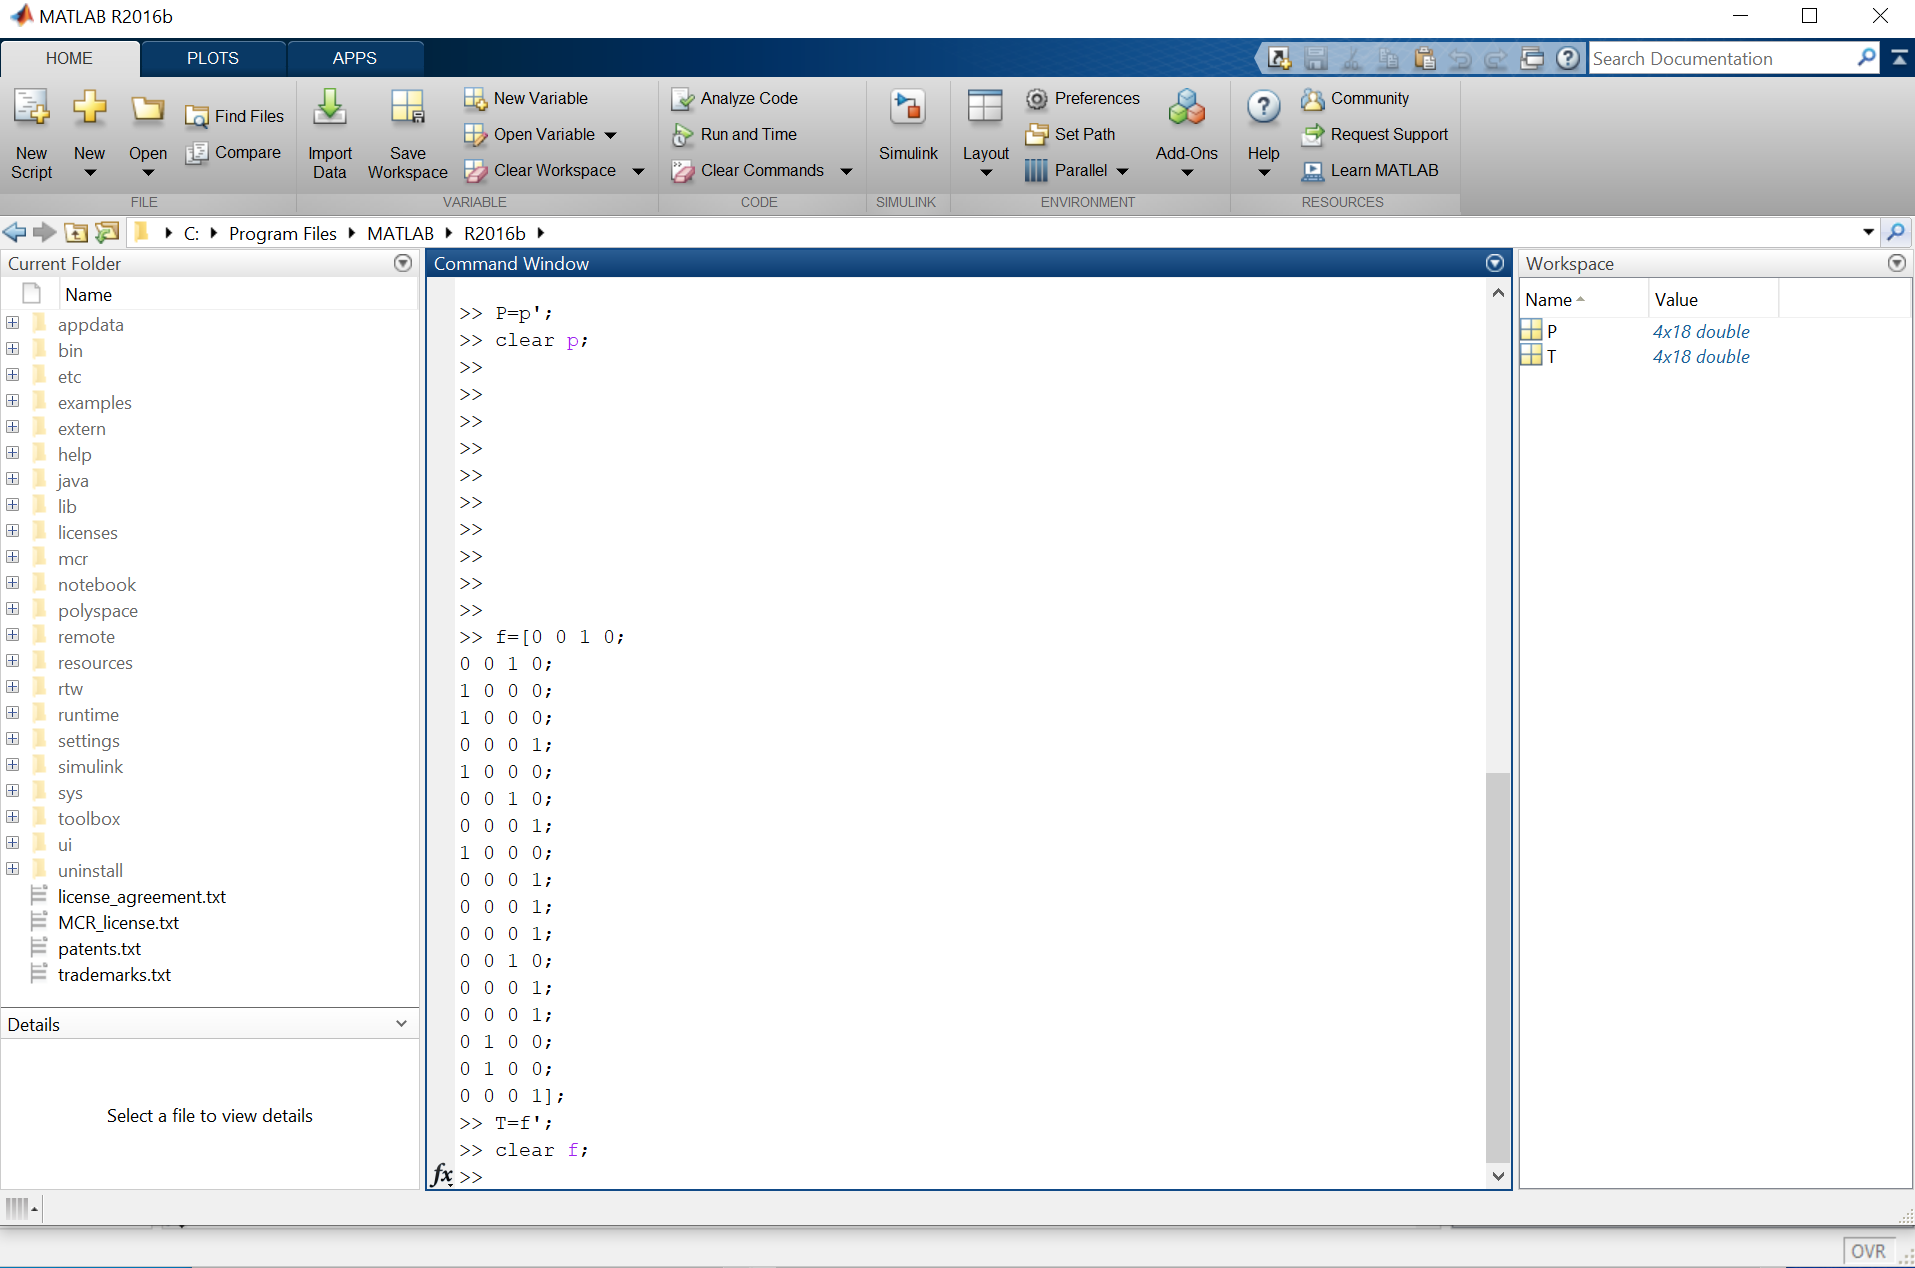Click the quick access undo icon
Screen dimensions: 1915x1268
coord(1460,59)
